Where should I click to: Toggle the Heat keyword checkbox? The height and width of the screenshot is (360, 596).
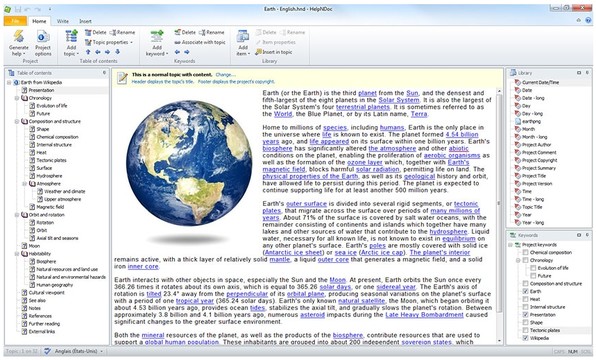coord(525,299)
